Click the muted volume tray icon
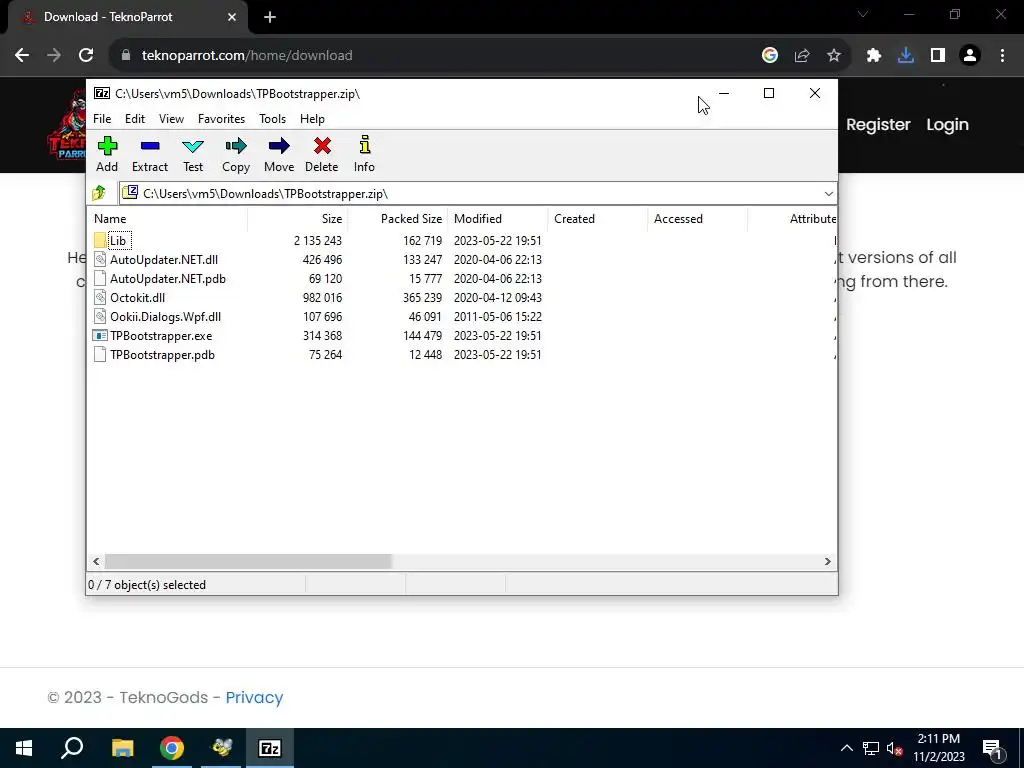 tap(895, 748)
